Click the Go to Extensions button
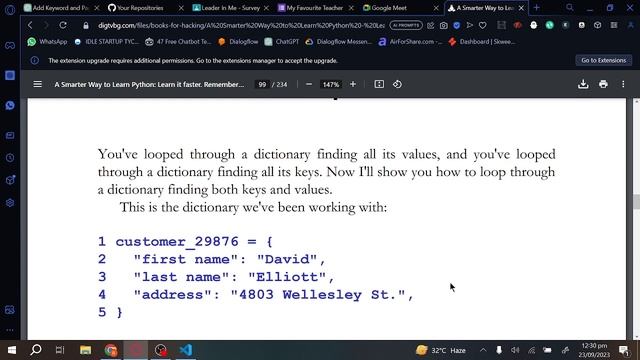Screen dimensions: 640x360 pos(604,60)
